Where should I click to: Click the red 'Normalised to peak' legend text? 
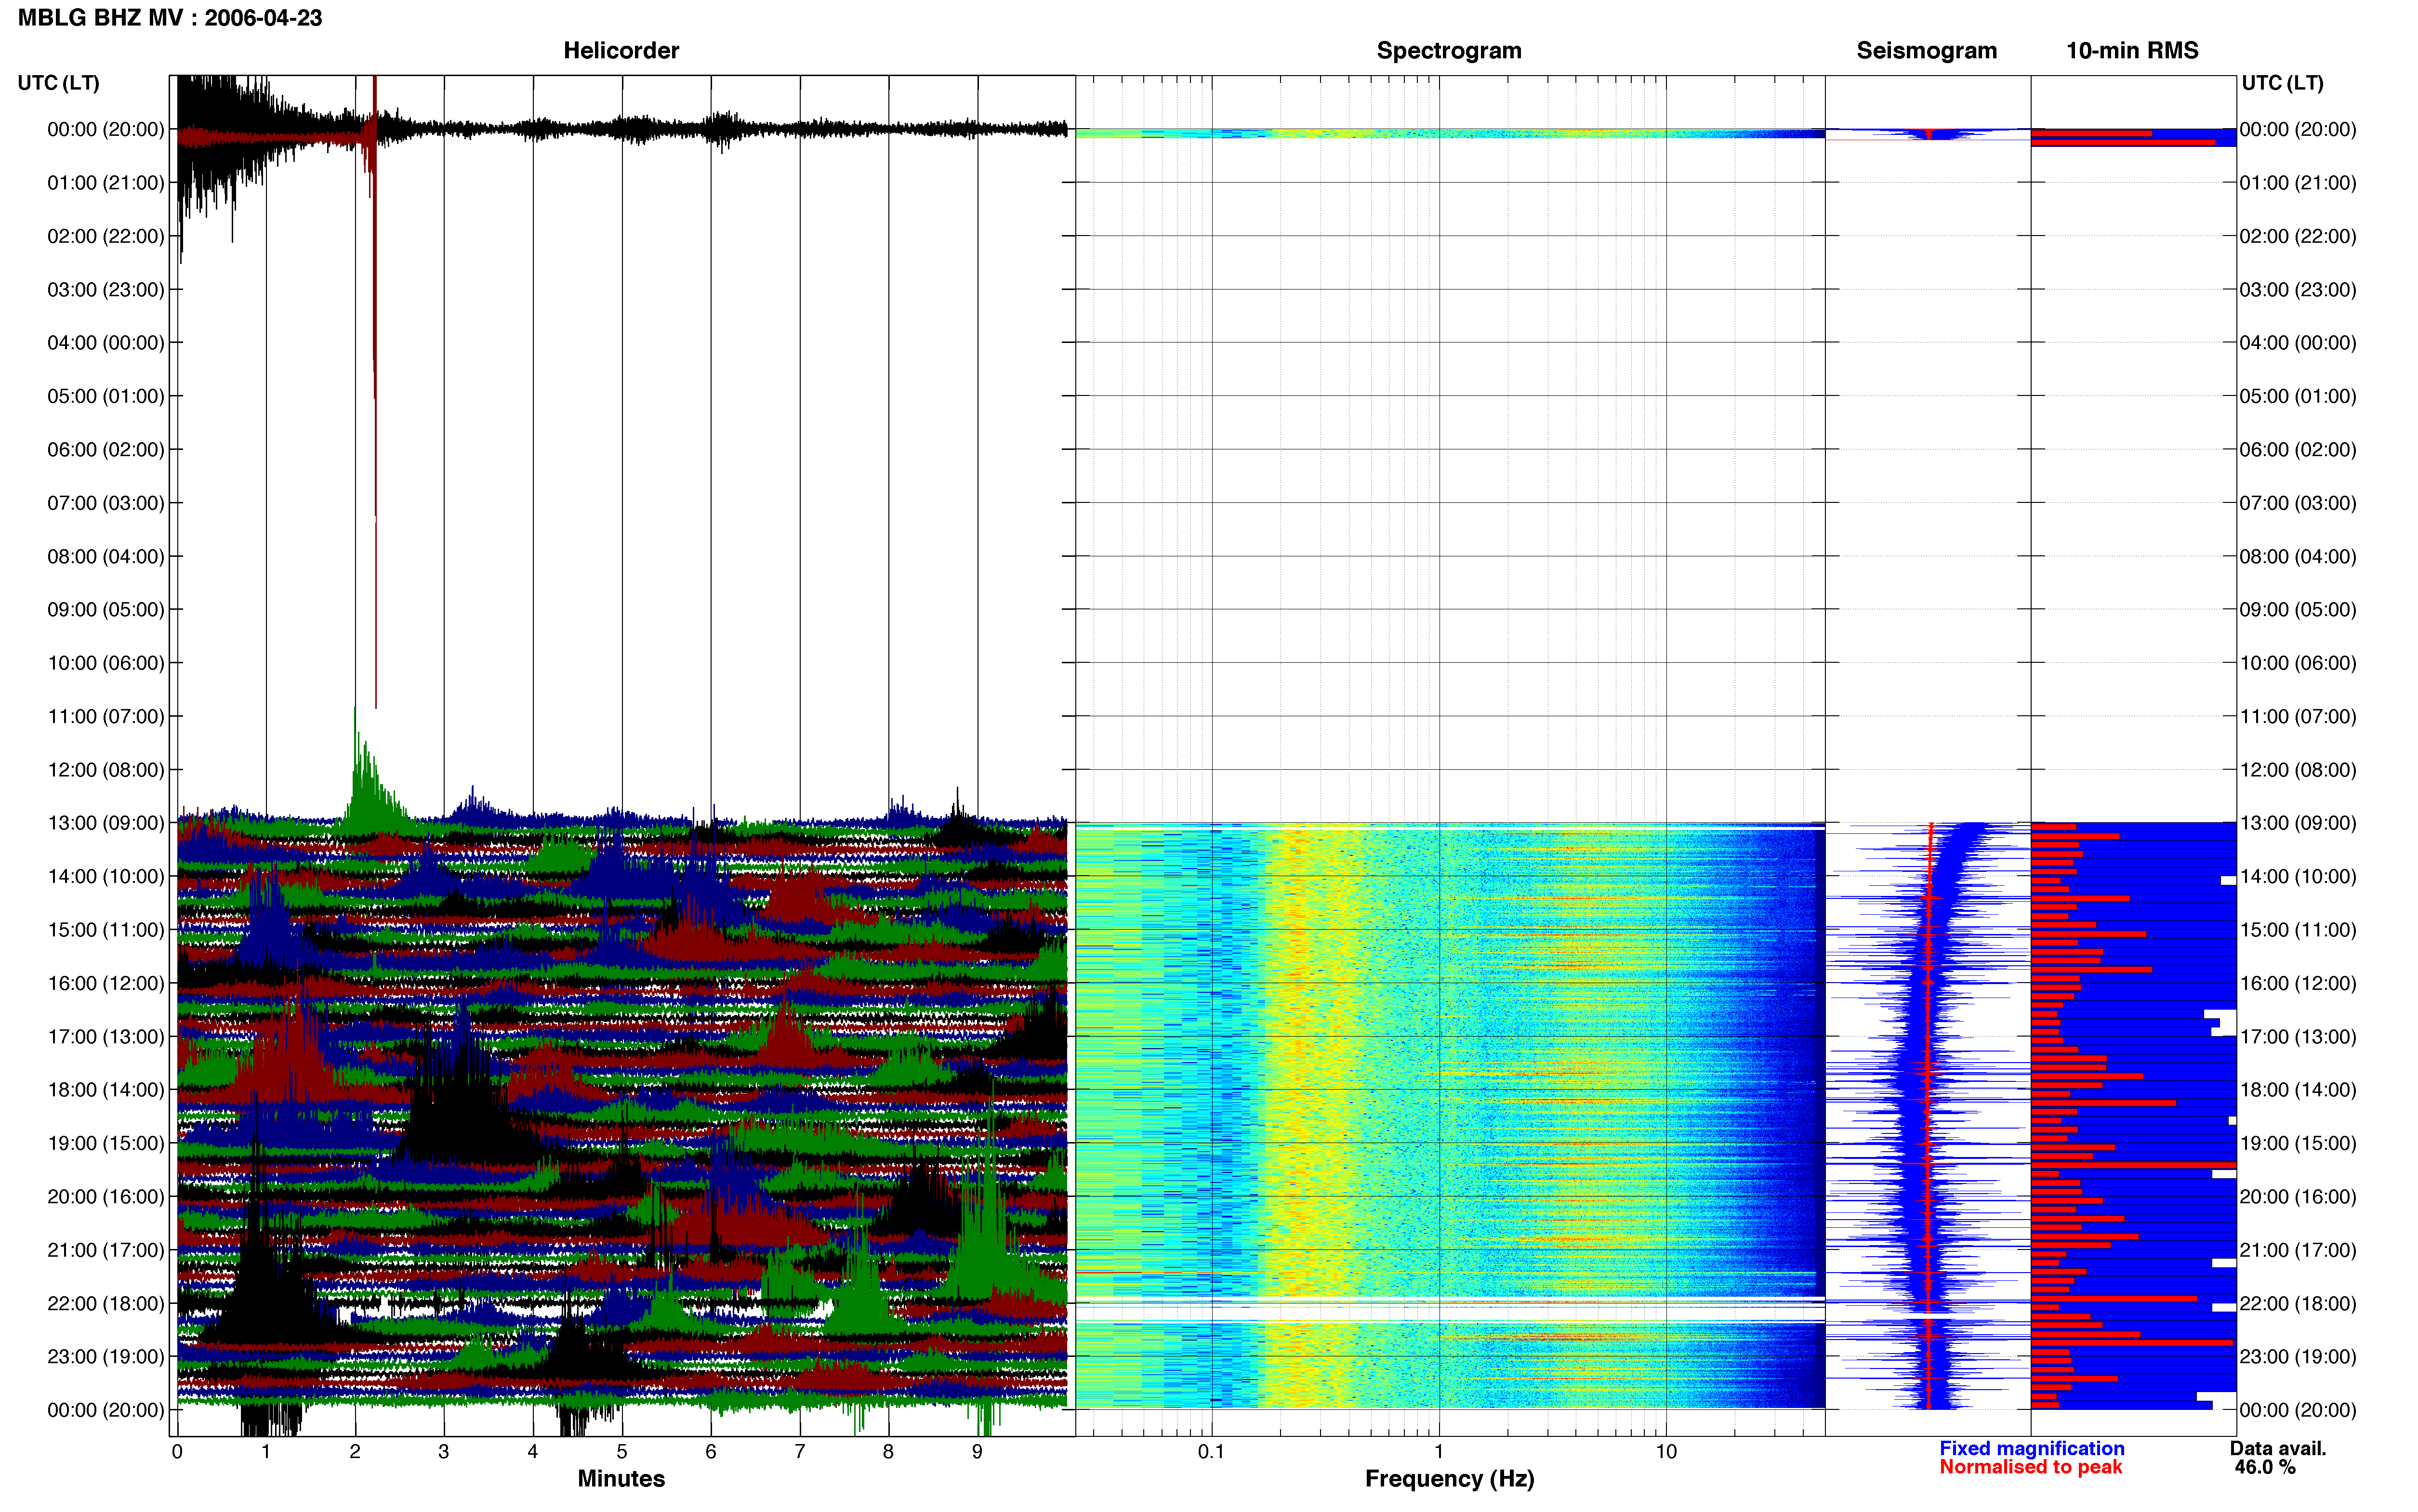pyautogui.click(x=2030, y=1467)
